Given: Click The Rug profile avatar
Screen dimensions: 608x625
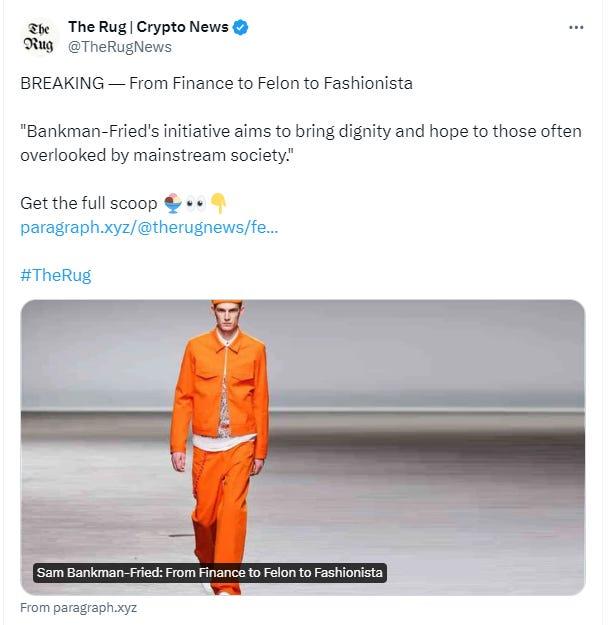Looking at the screenshot, I should click(36, 37).
